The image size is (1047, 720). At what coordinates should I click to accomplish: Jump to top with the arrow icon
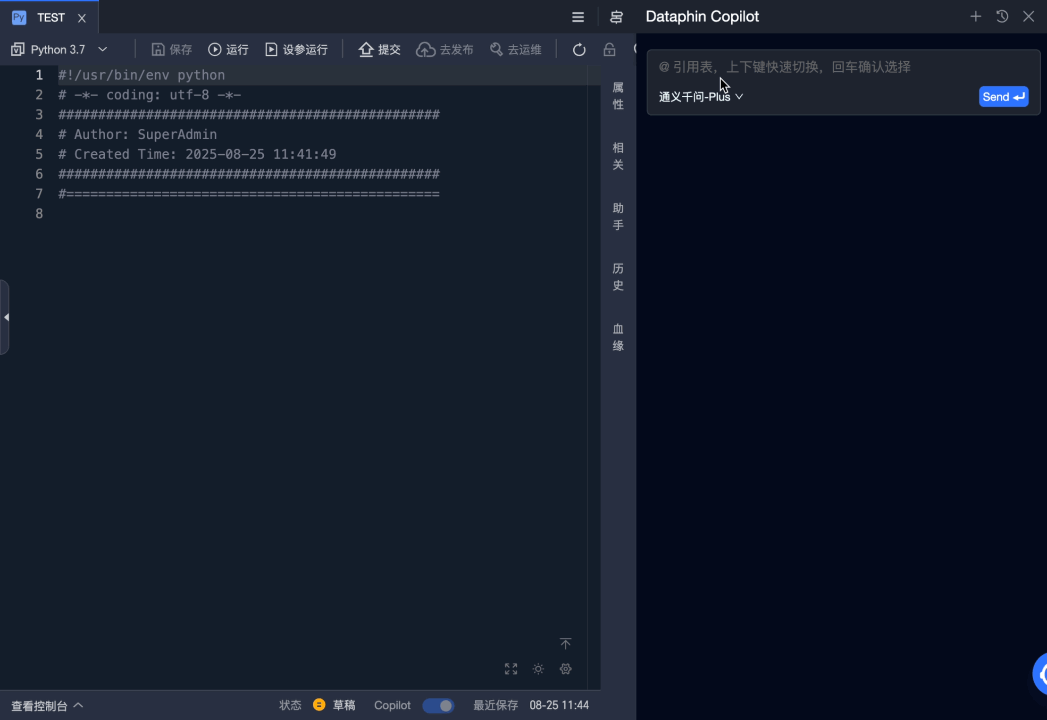[566, 643]
